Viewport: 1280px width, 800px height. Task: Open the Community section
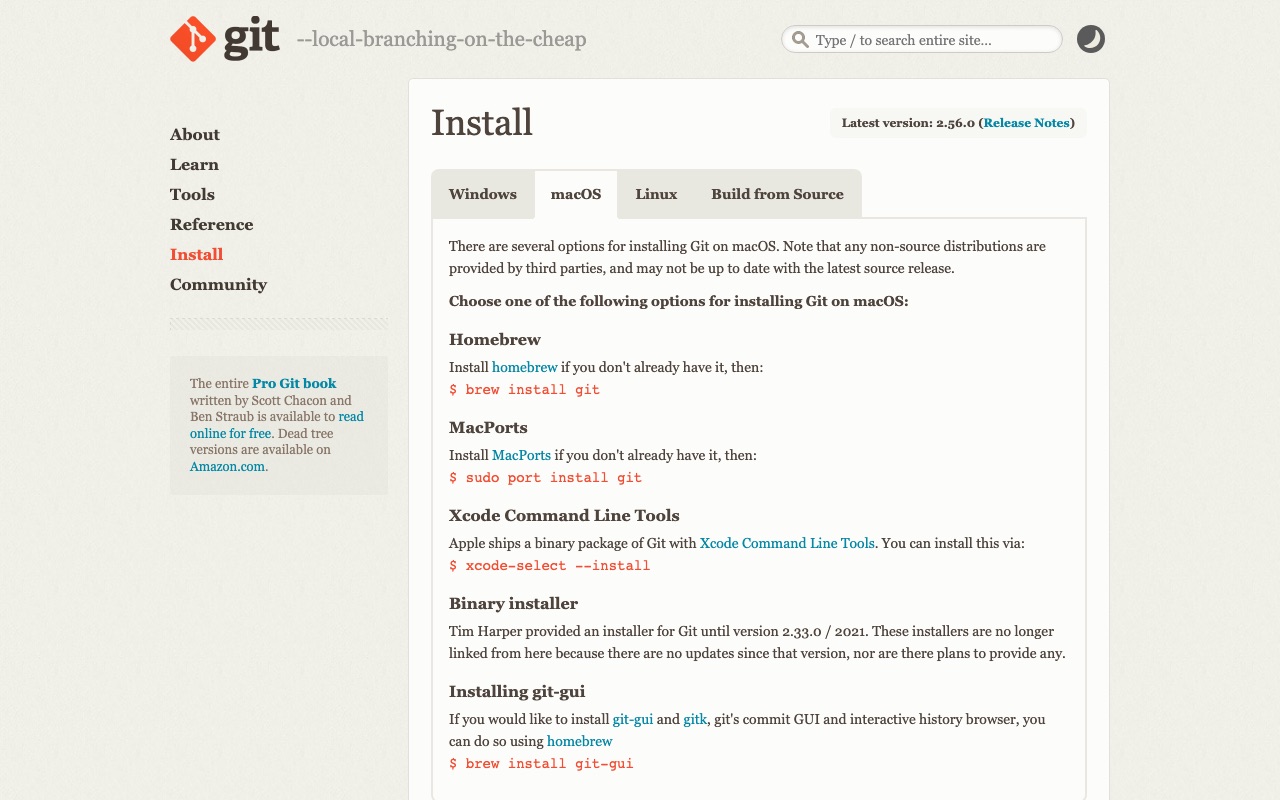pyautogui.click(x=218, y=284)
